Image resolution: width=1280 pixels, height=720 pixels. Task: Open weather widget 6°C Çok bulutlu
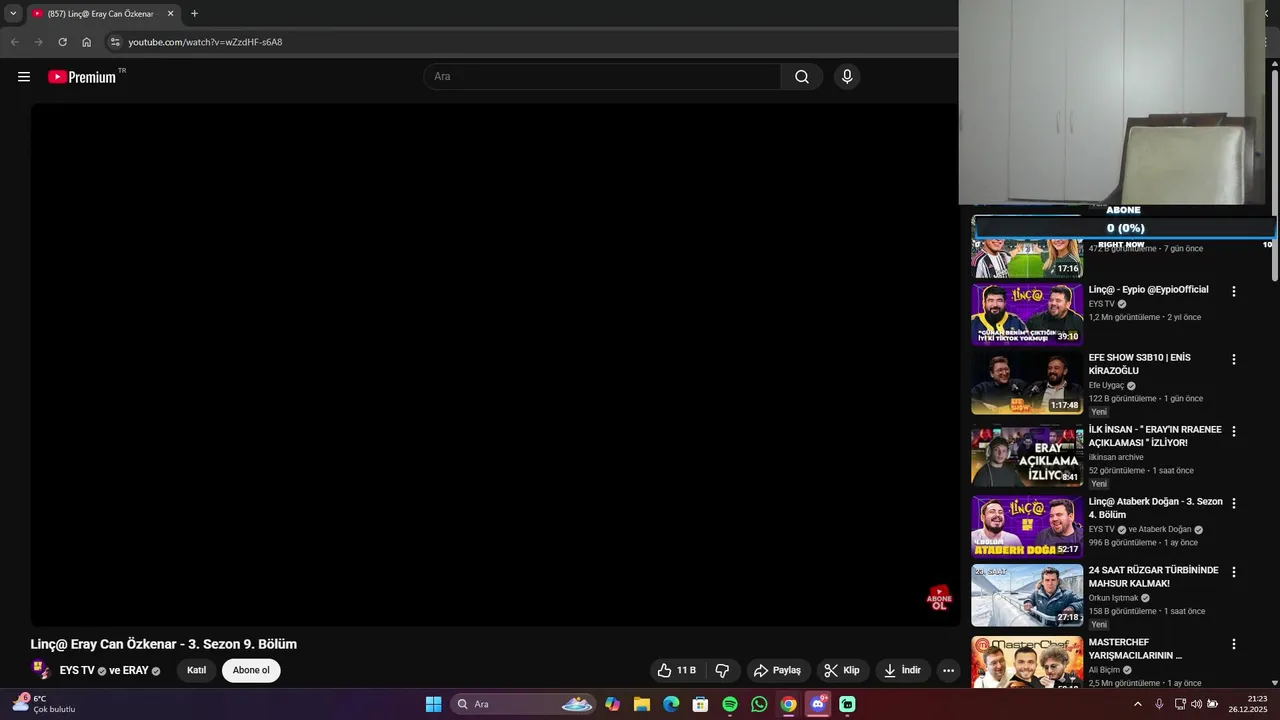pyautogui.click(x=44, y=704)
